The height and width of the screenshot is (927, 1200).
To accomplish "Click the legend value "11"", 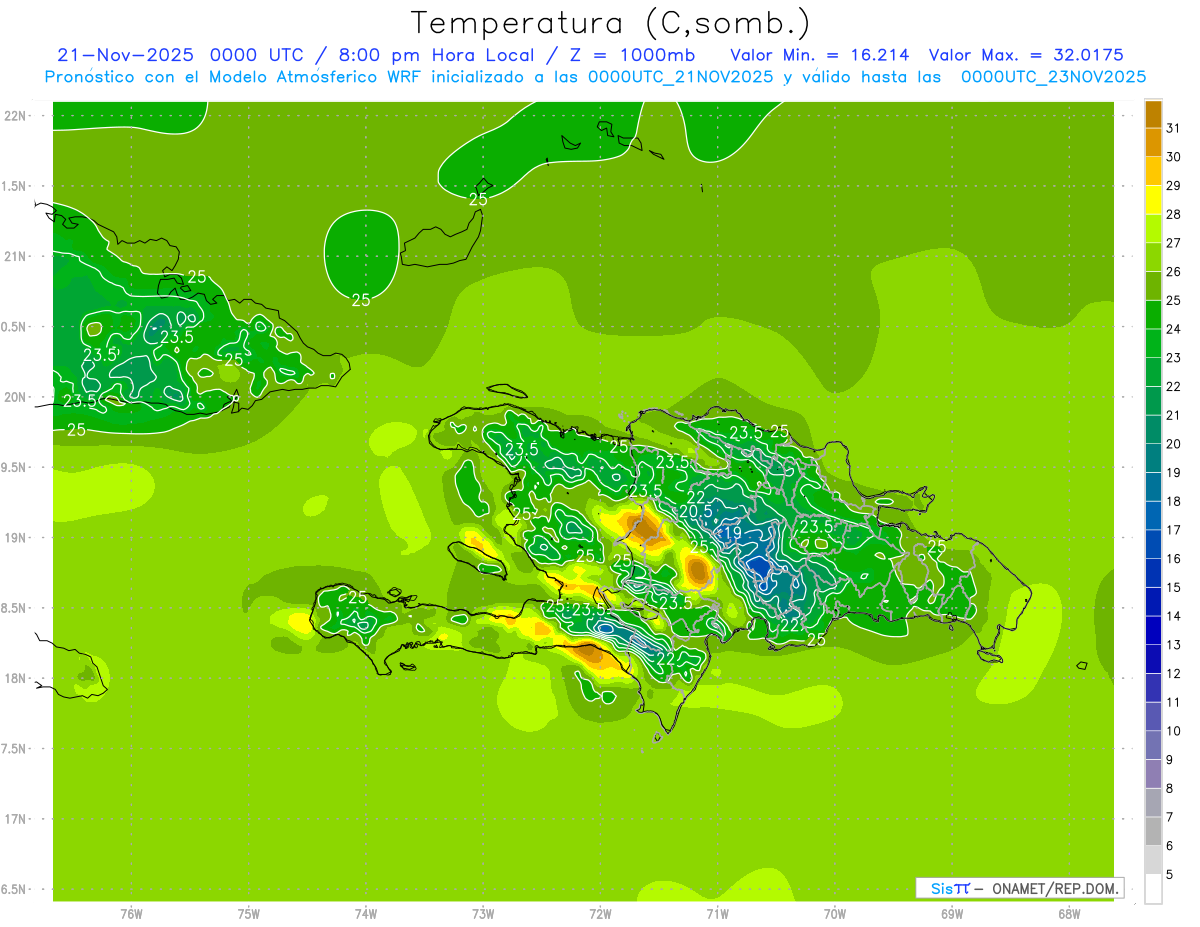I will click(x=1173, y=703).
